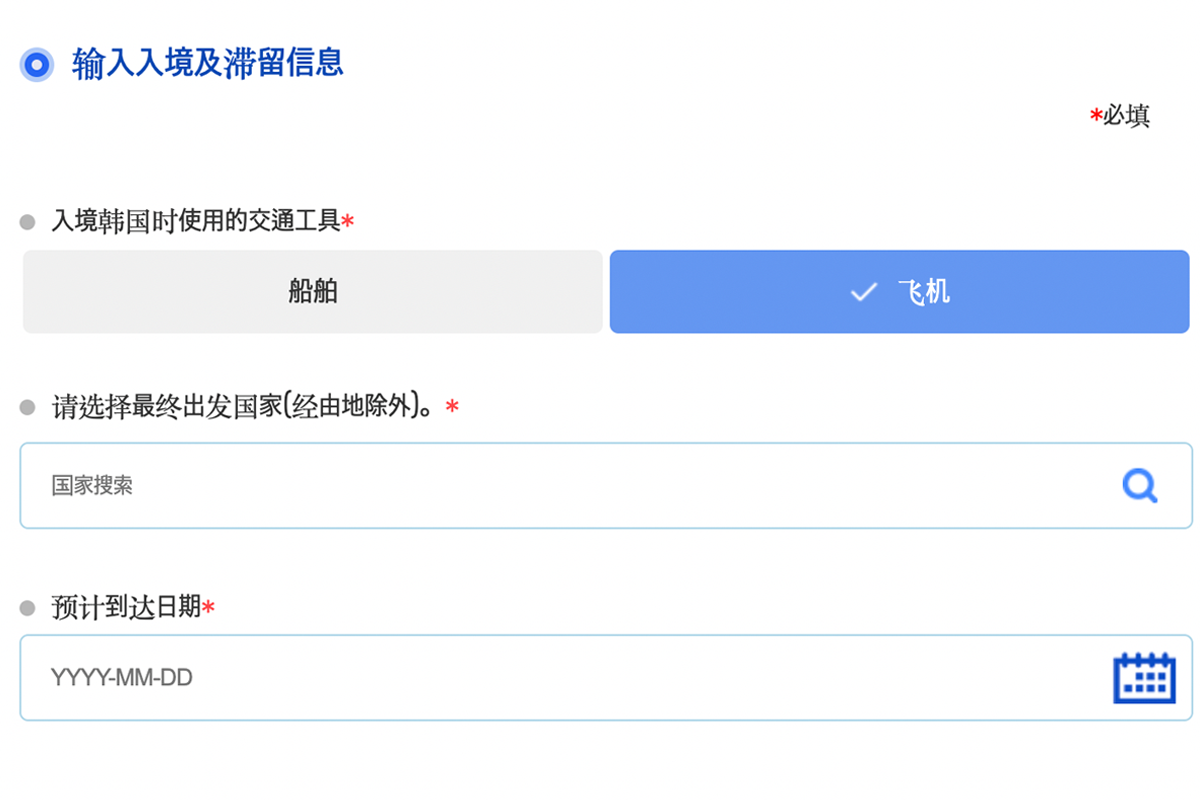
Task: Click the blue radio icon beside 输入入境及滞留信息
Action: (x=36, y=63)
